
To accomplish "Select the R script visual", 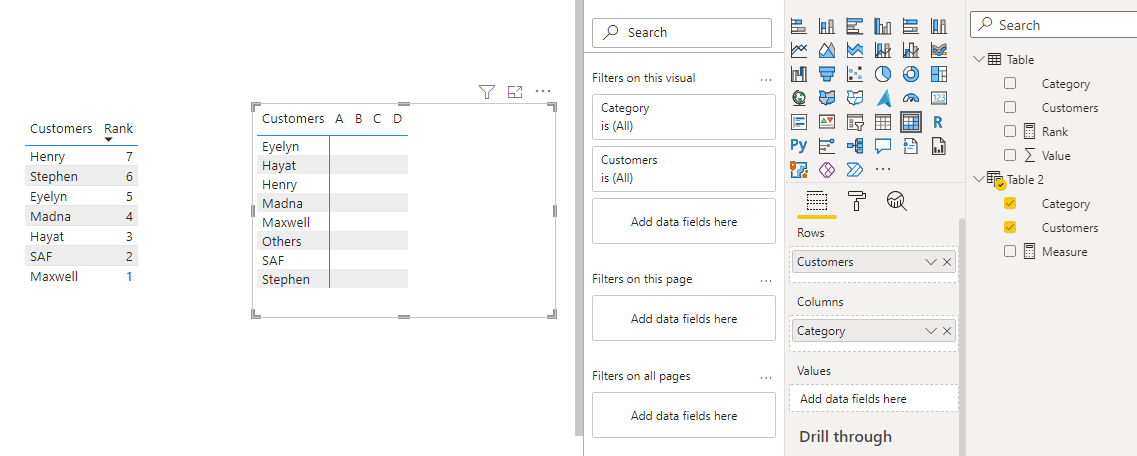I will tap(939, 122).
